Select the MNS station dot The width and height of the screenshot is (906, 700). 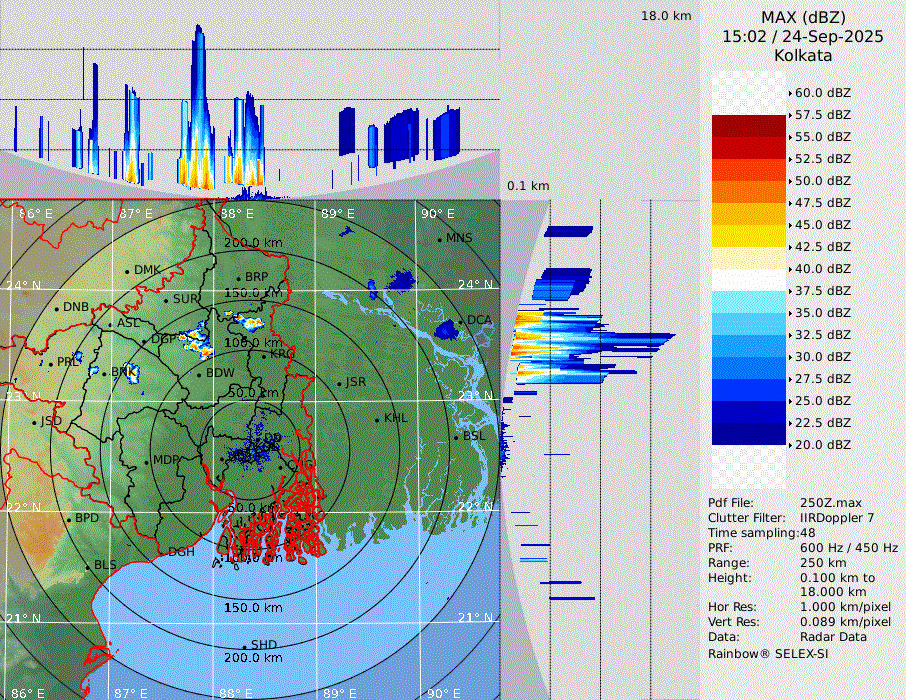point(440,238)
